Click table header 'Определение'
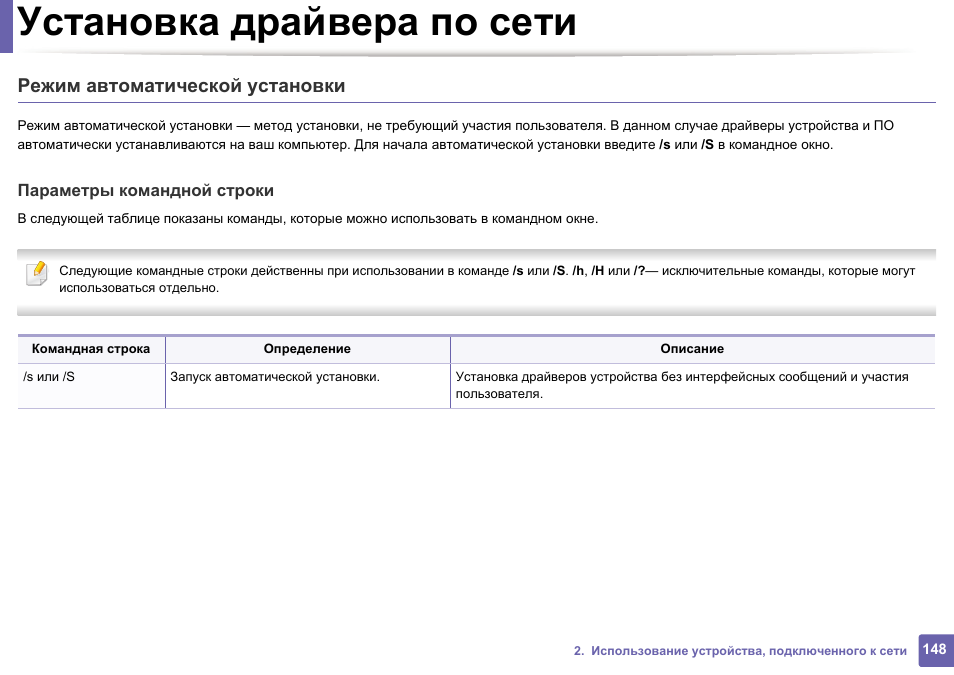Viewport: 954px width, 675px height. pos(307,349)
